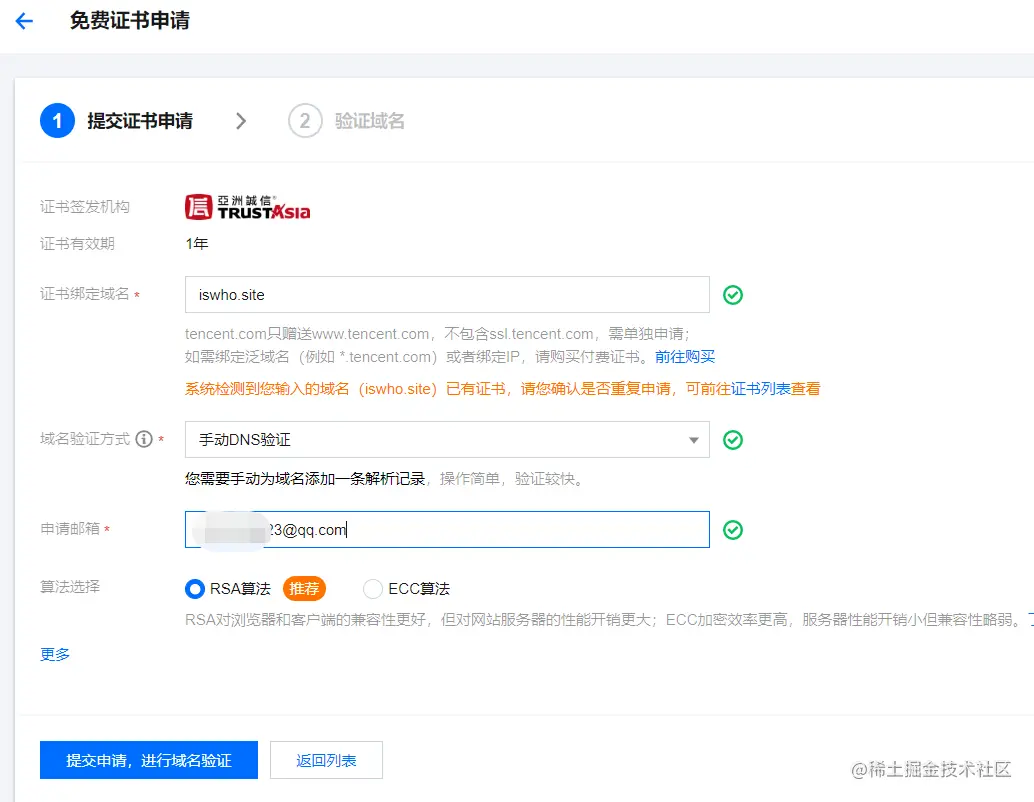Click green checkmark beside the domain field

pyautogui.click(x=733, y=295)
